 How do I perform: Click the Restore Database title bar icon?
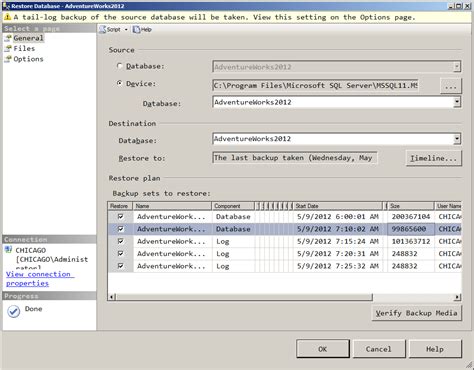[x=6, y=5]
